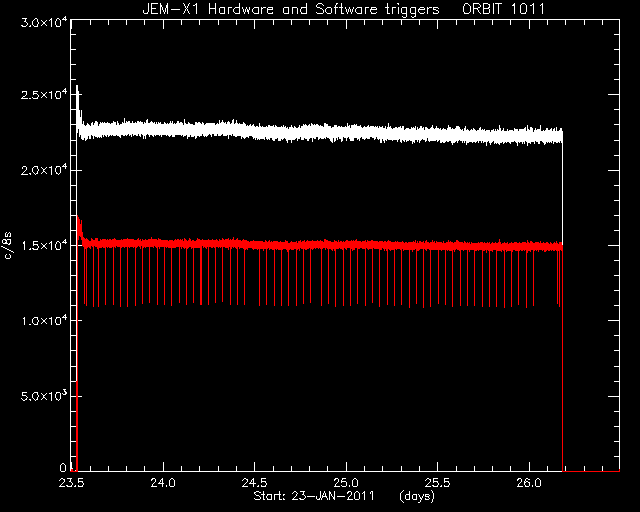Click the ORBIT 1011 text in the title
Viewport: 640px width, 512px height.
coord(503,9)
